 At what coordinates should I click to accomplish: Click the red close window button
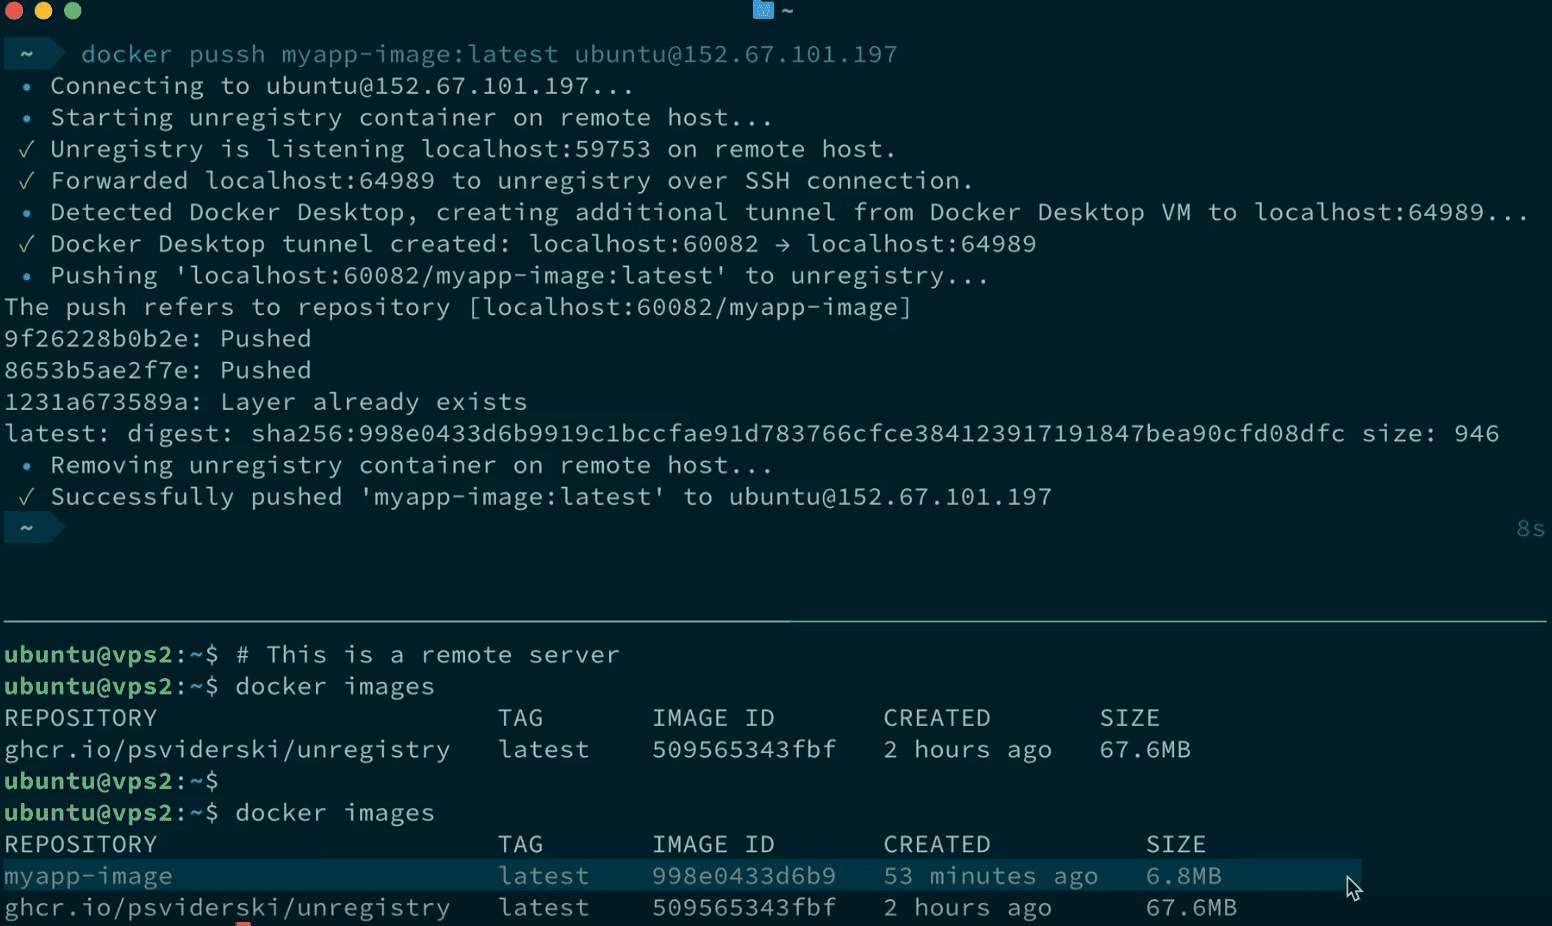14,11
